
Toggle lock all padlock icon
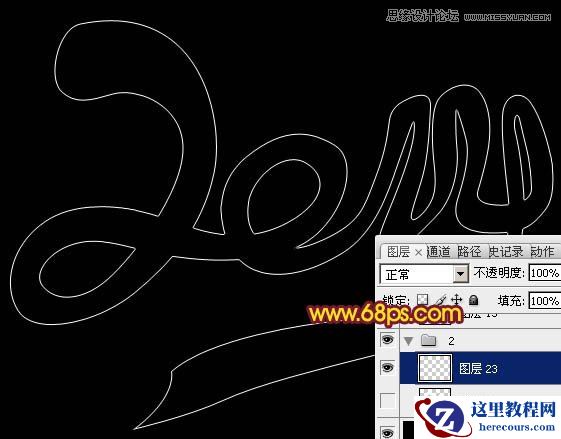click(473, 300)
